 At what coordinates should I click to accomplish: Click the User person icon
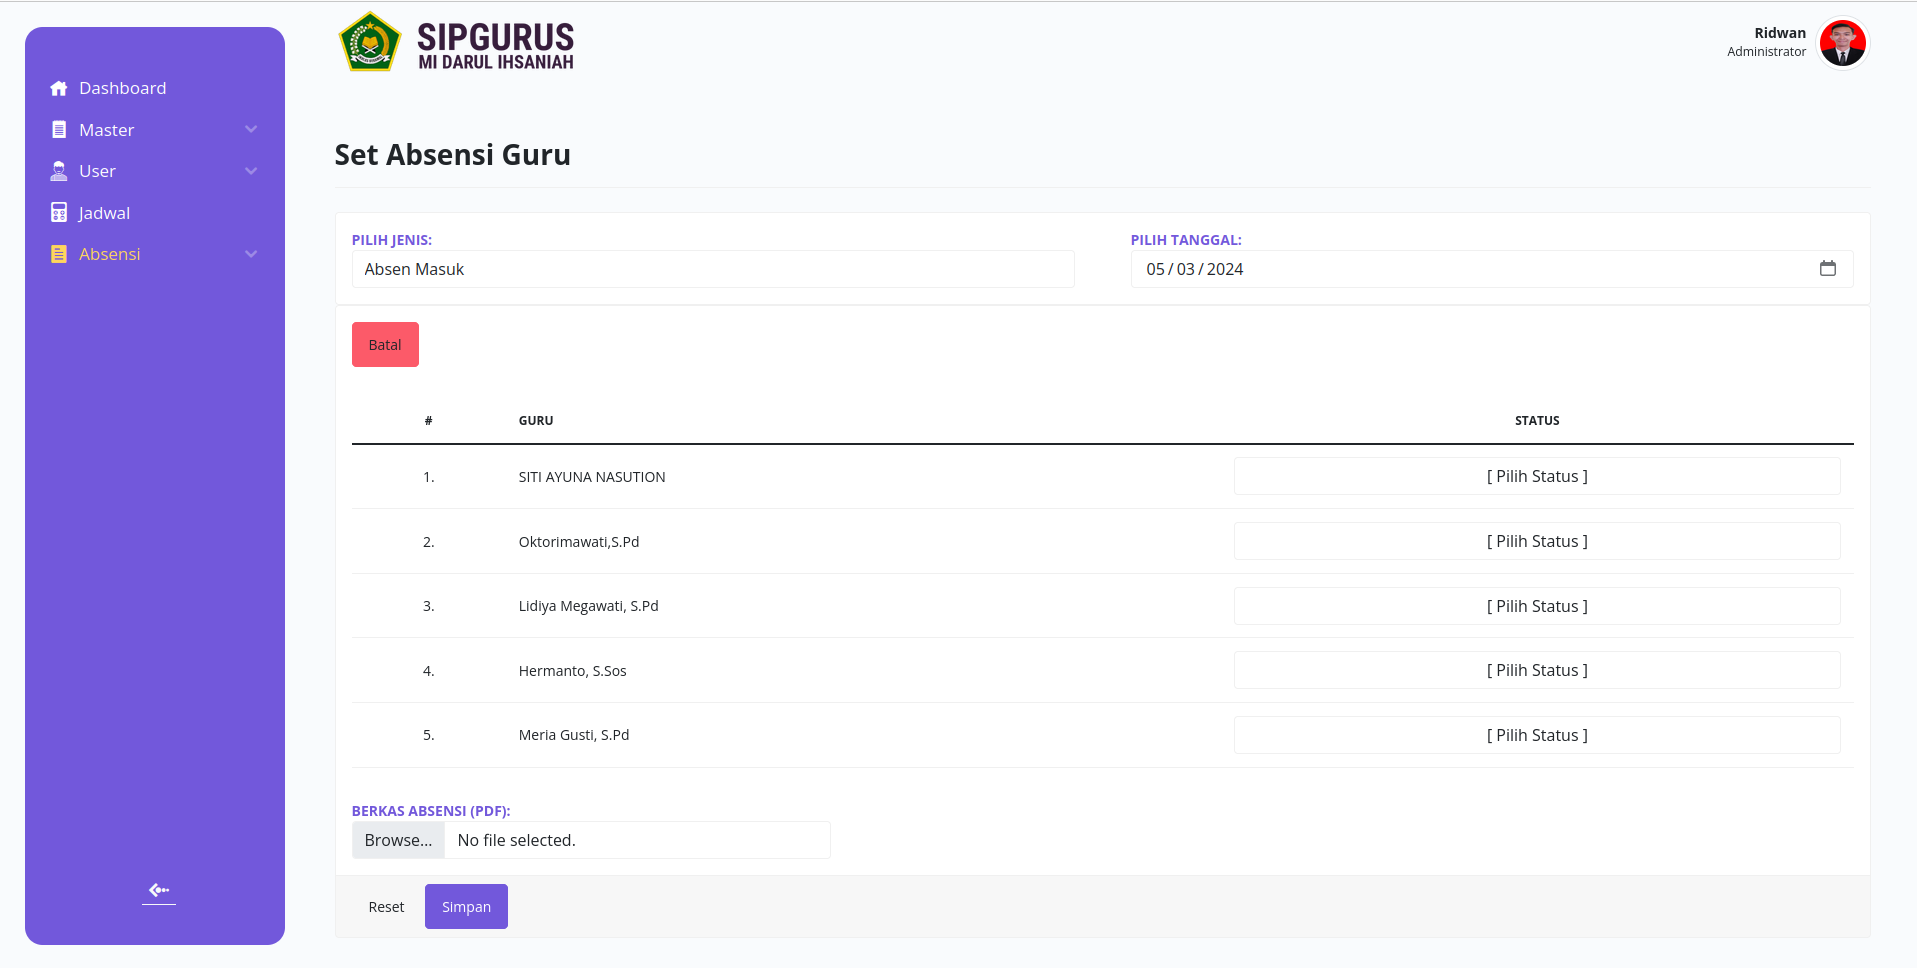(x=59, y=171)
